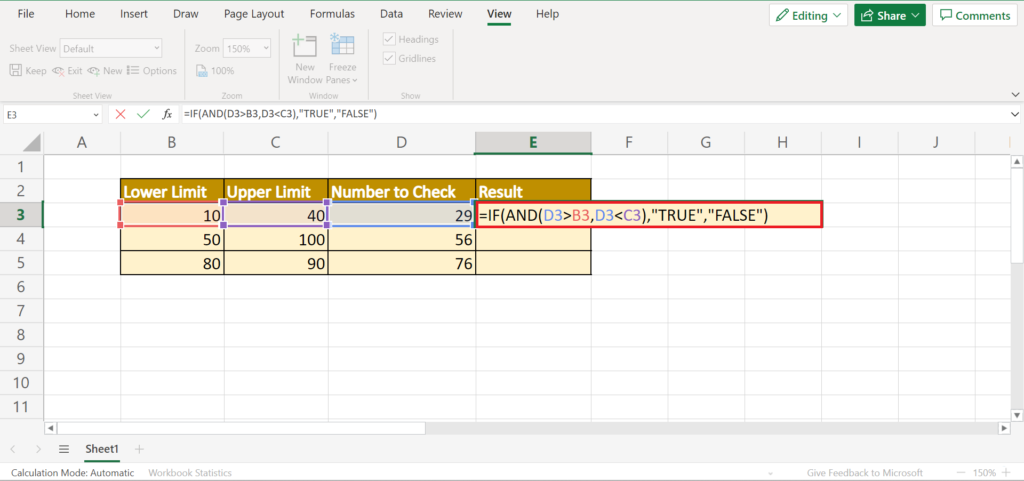Cancel the formula entry with red X

tap(120, 114)
